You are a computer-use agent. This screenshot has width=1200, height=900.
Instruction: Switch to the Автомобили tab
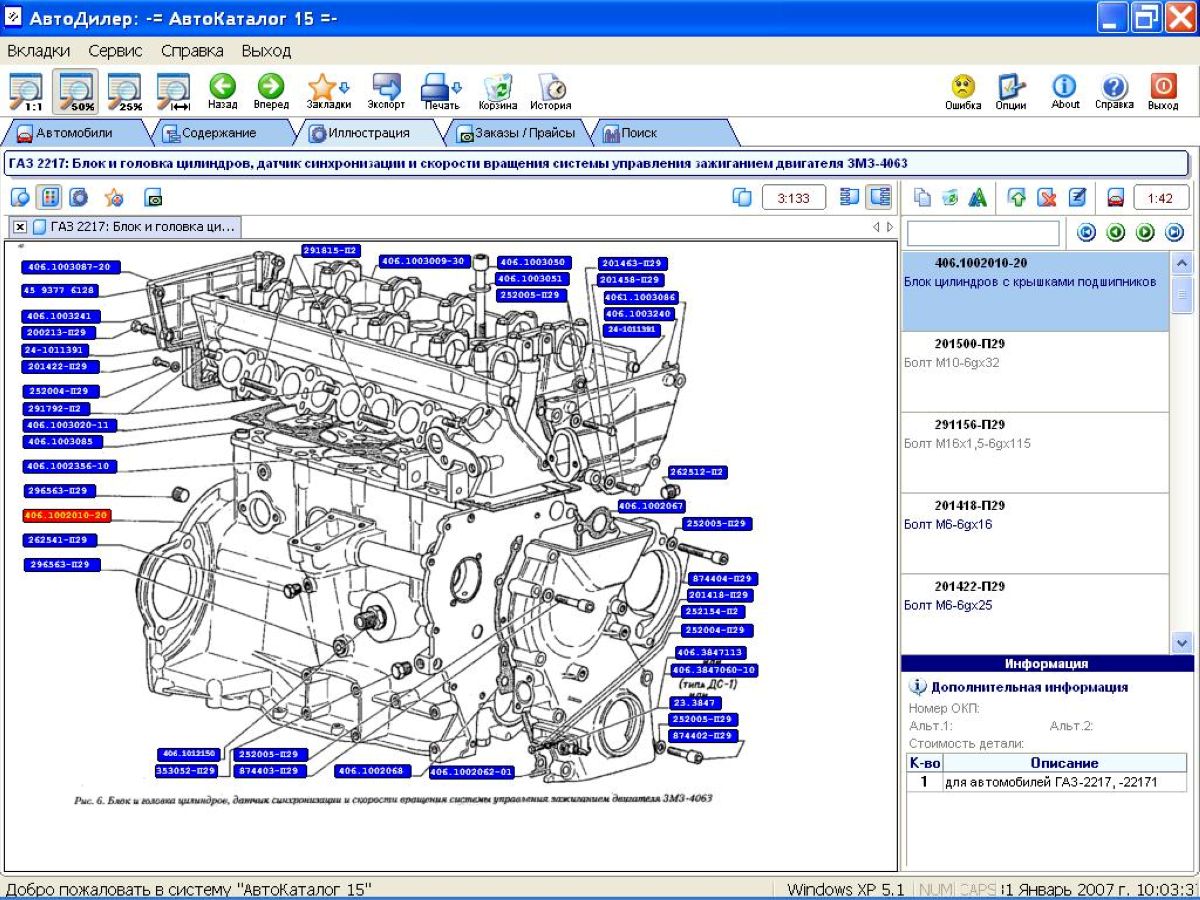[x=74, y=132]
